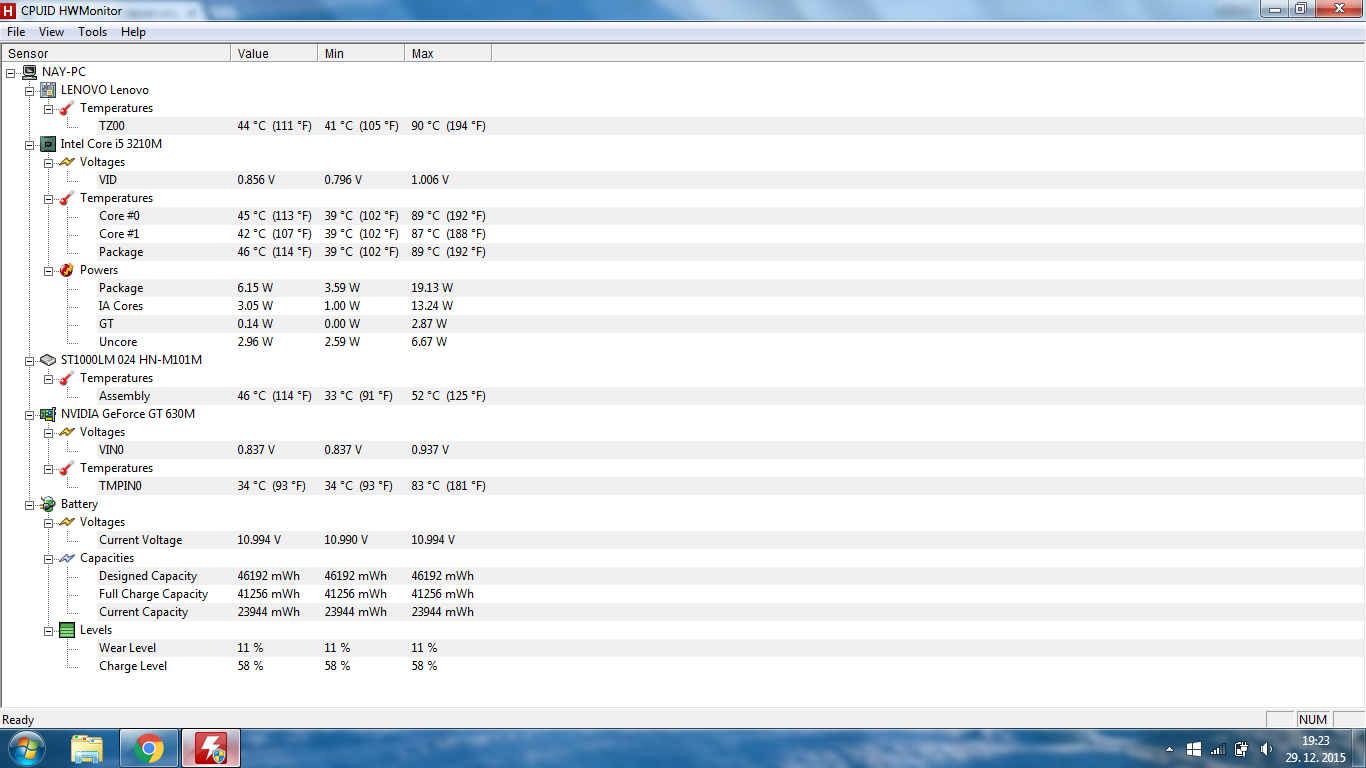Click the Value column header
Viewport: 1366px width, 768px height.
(x=274, y=54)
